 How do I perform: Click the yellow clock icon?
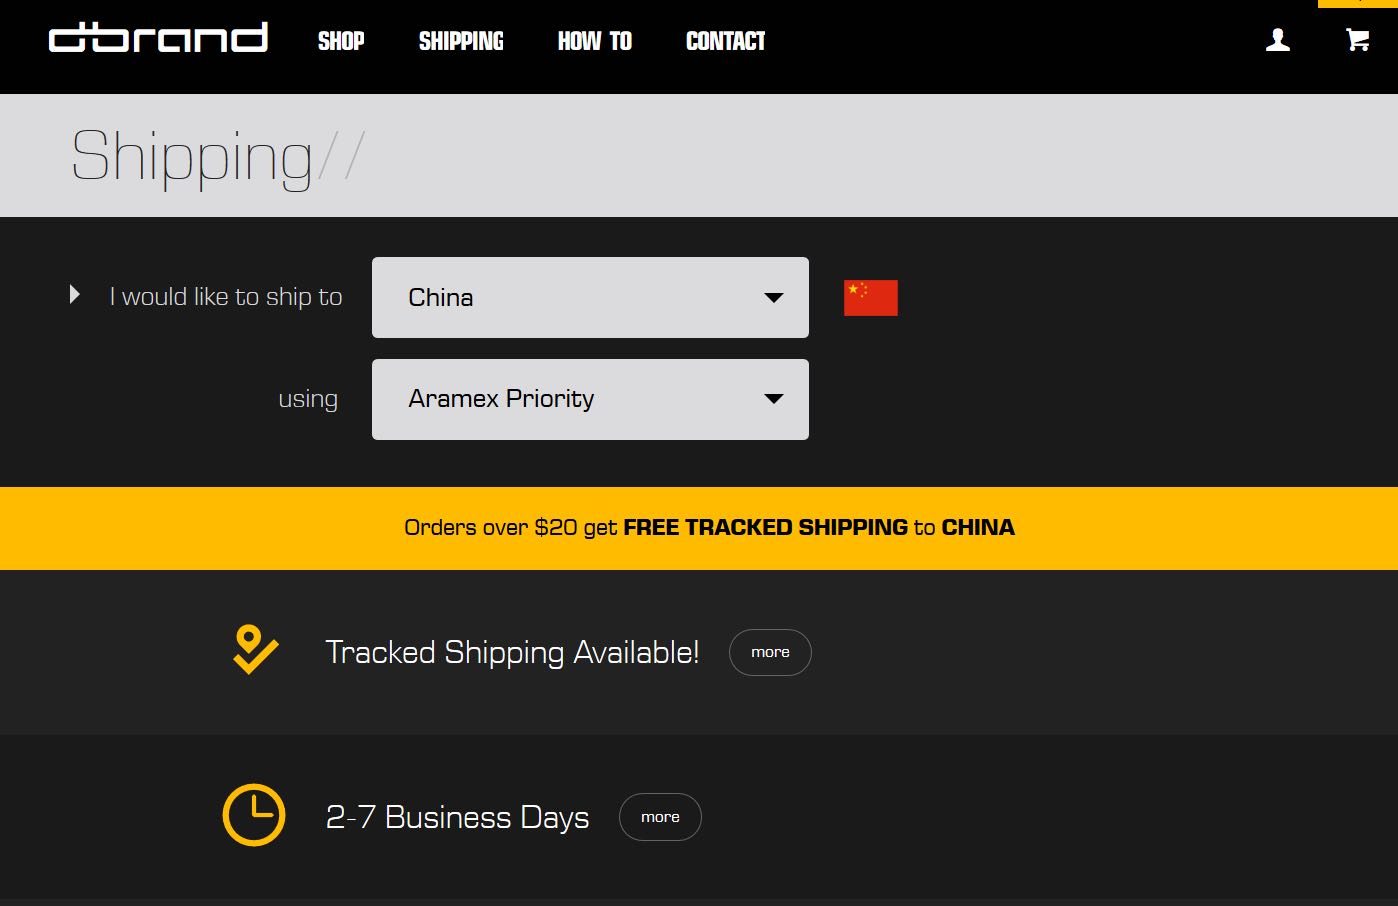254,815
